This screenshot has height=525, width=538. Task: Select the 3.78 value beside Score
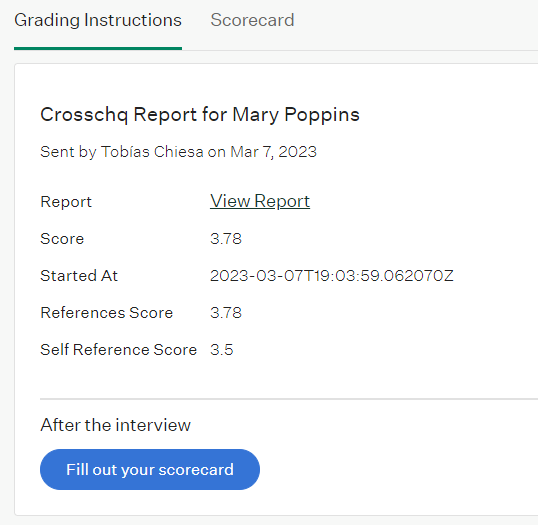(x=226, y=238)
